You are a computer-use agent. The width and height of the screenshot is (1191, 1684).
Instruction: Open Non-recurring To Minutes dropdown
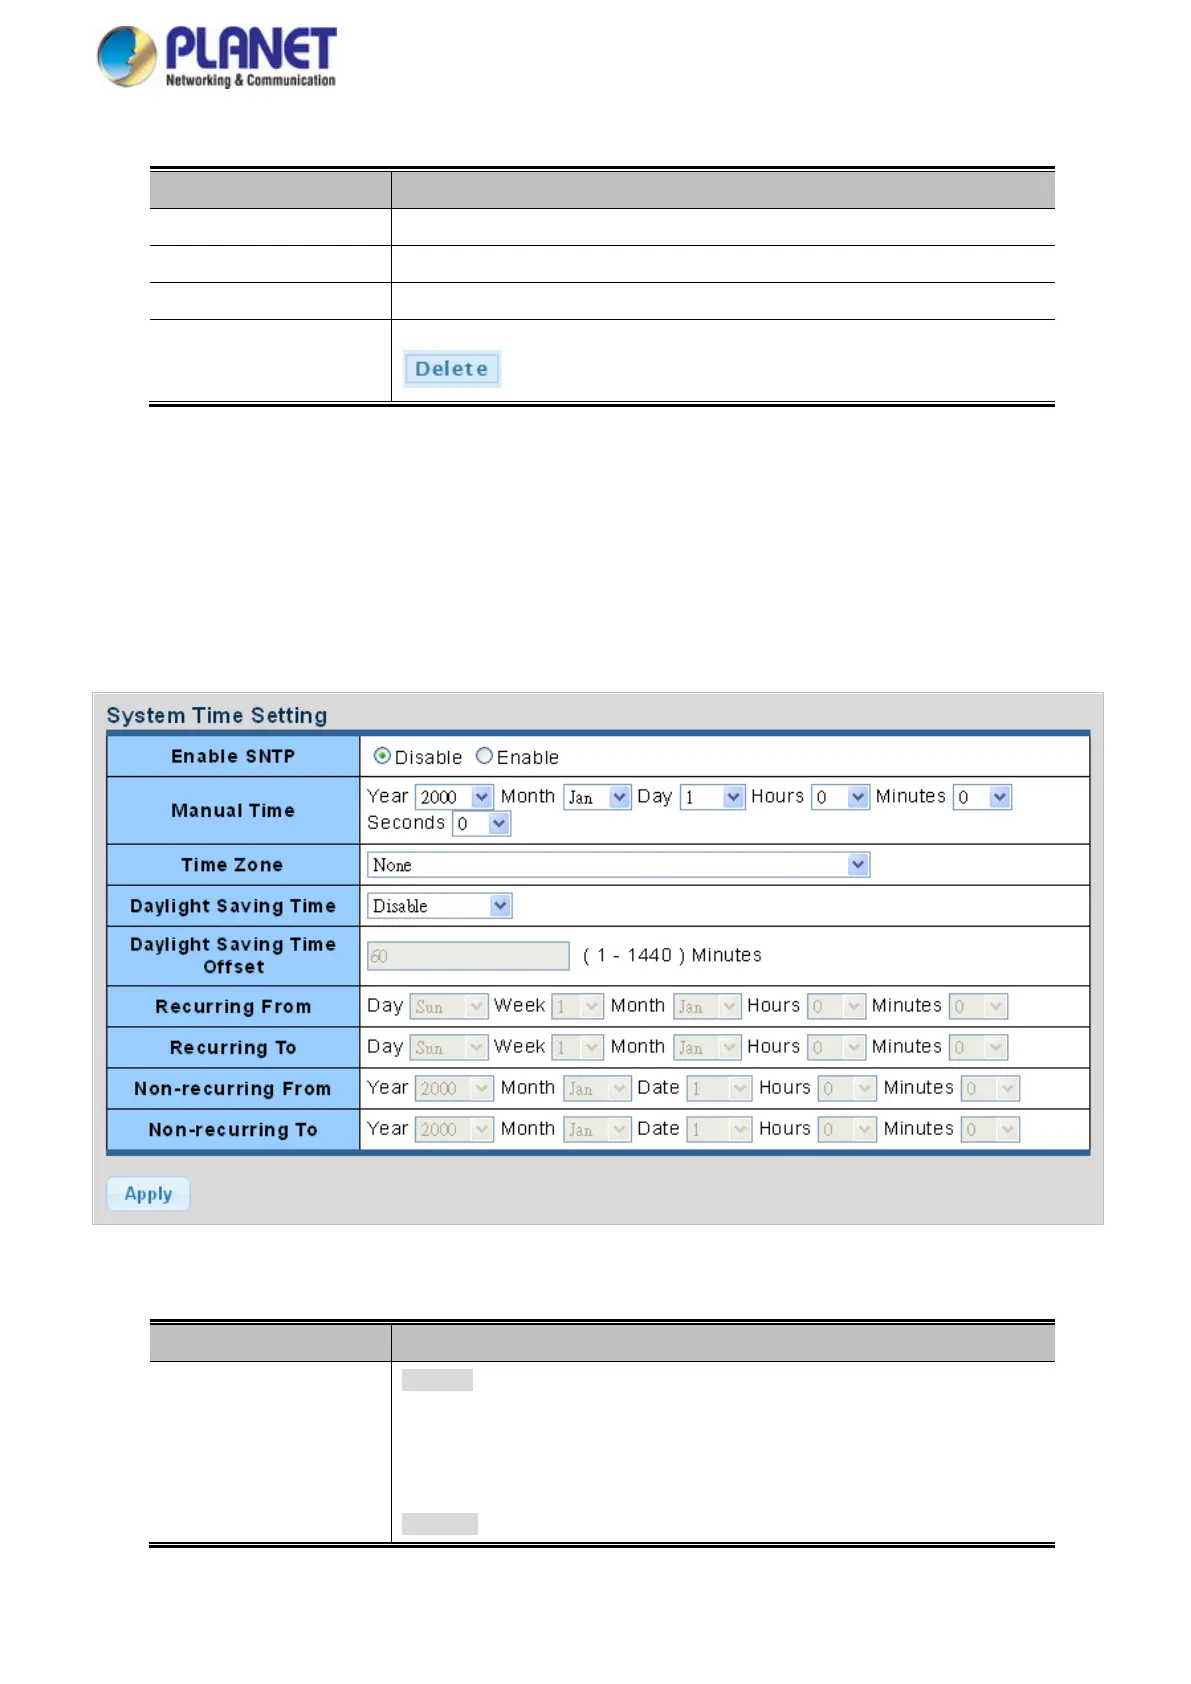pos(990,1129)
